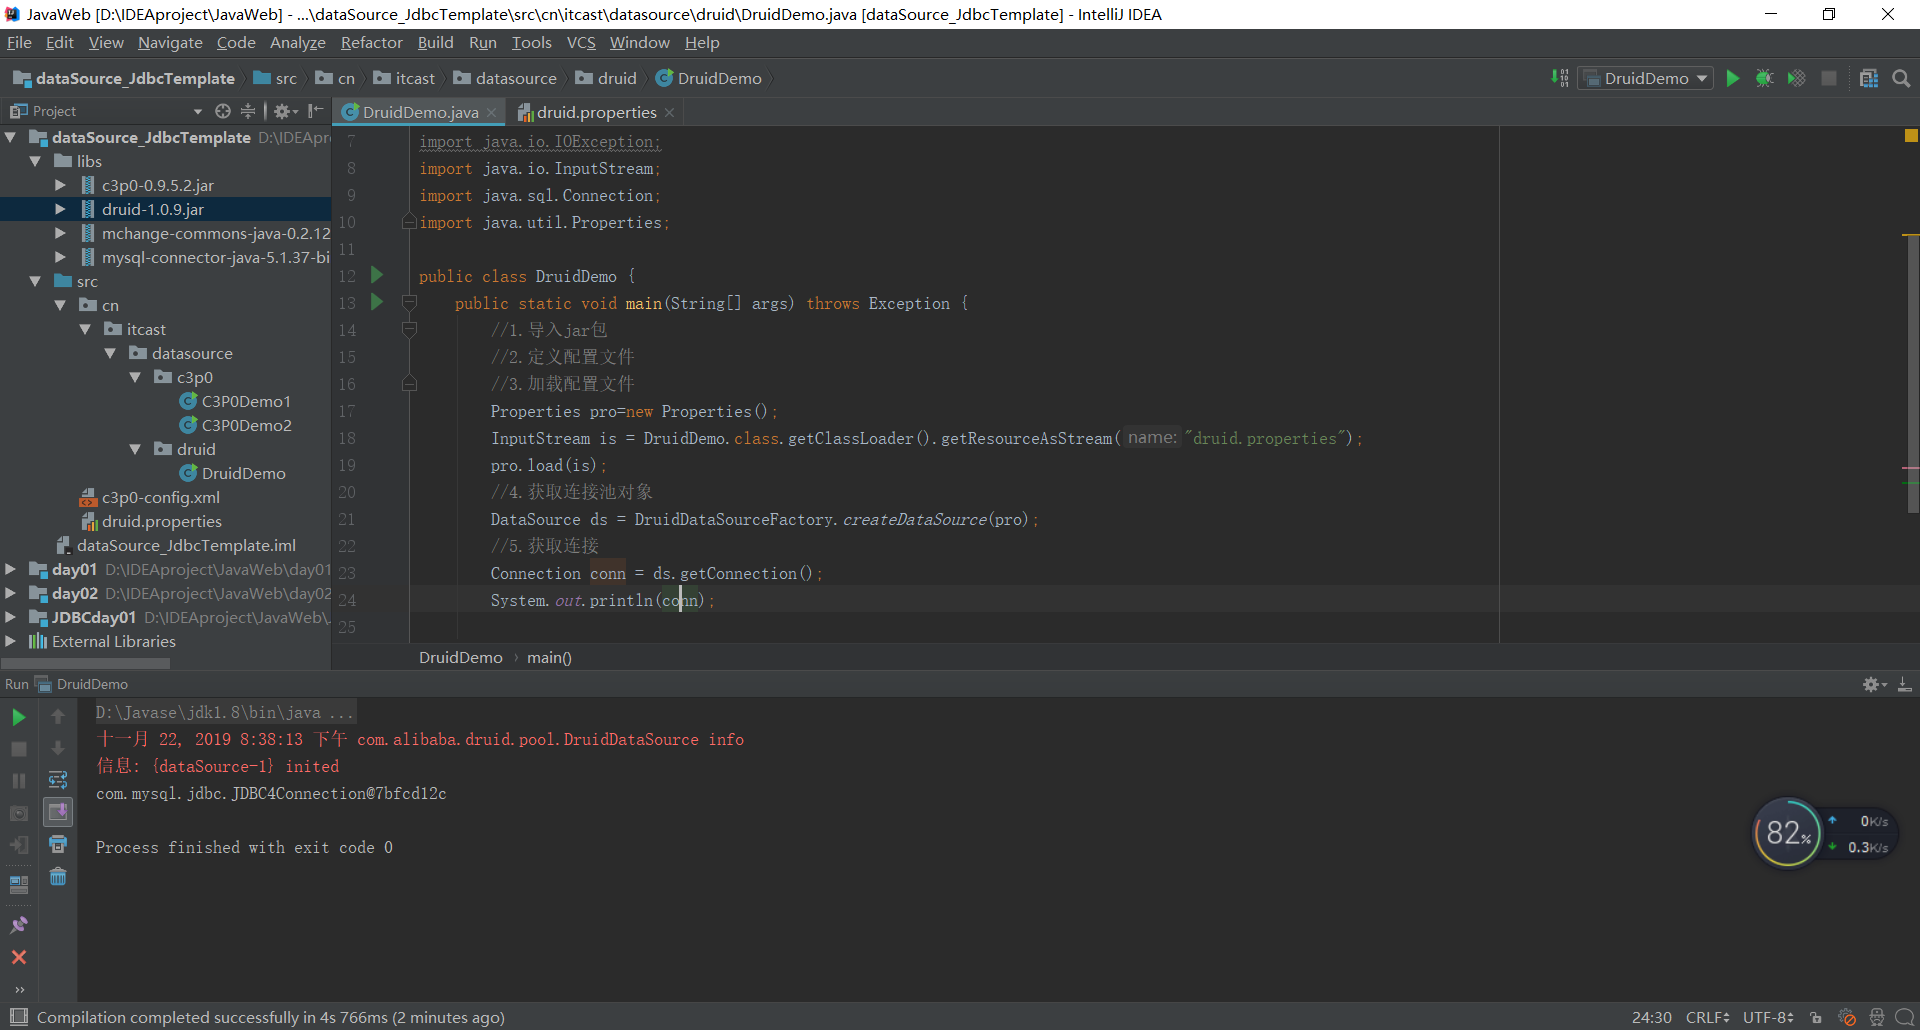This screenshot has width=1920, height=1030.
Task: Open Run panel settings gear
Action: click(1873, 684)
